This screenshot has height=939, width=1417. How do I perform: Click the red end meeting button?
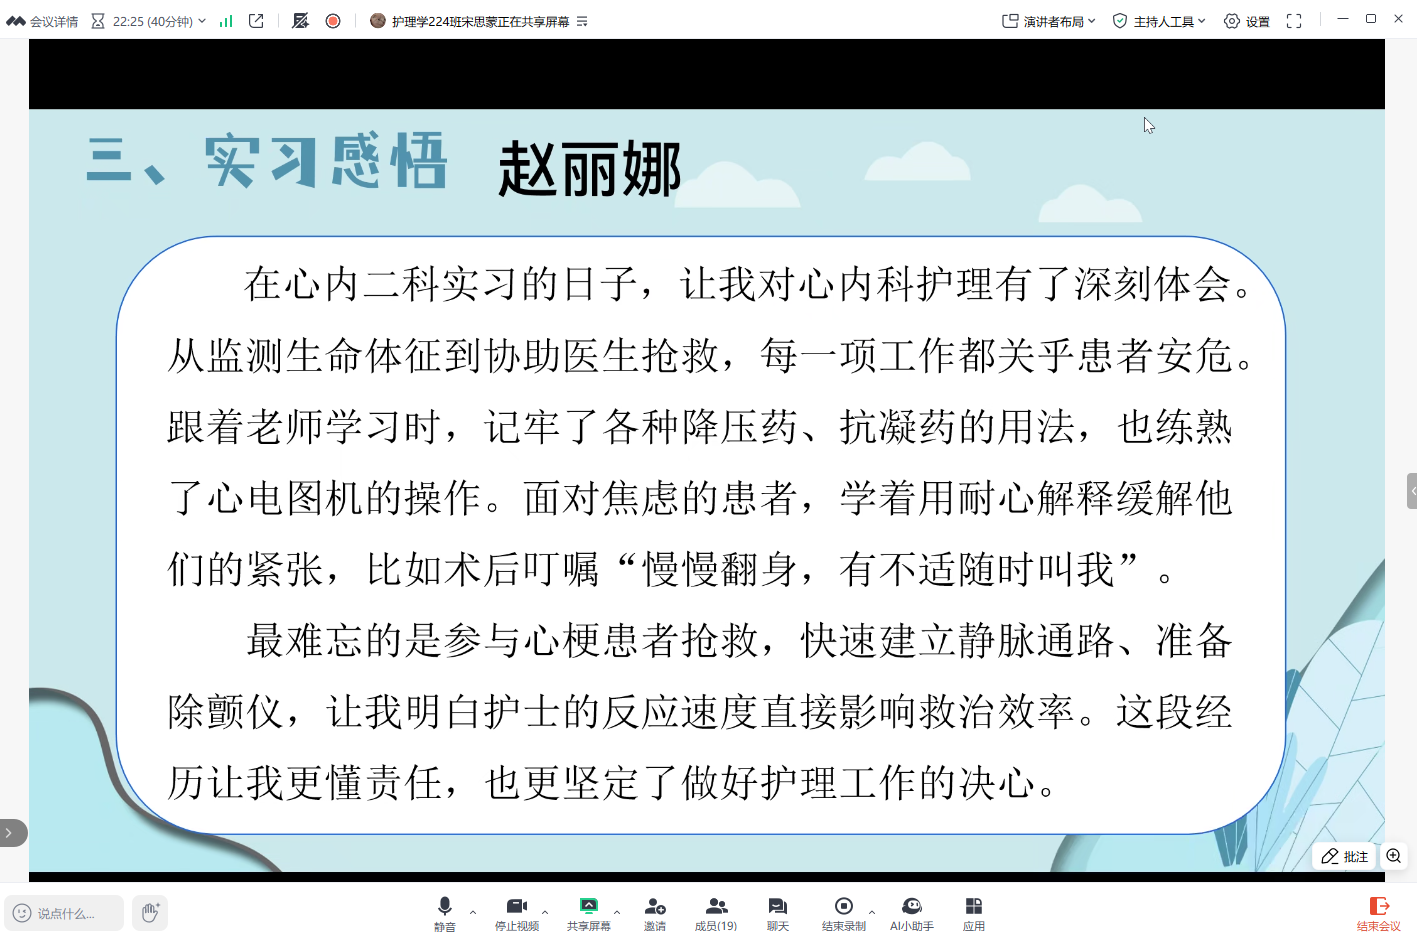click(x=1378, y=913)
